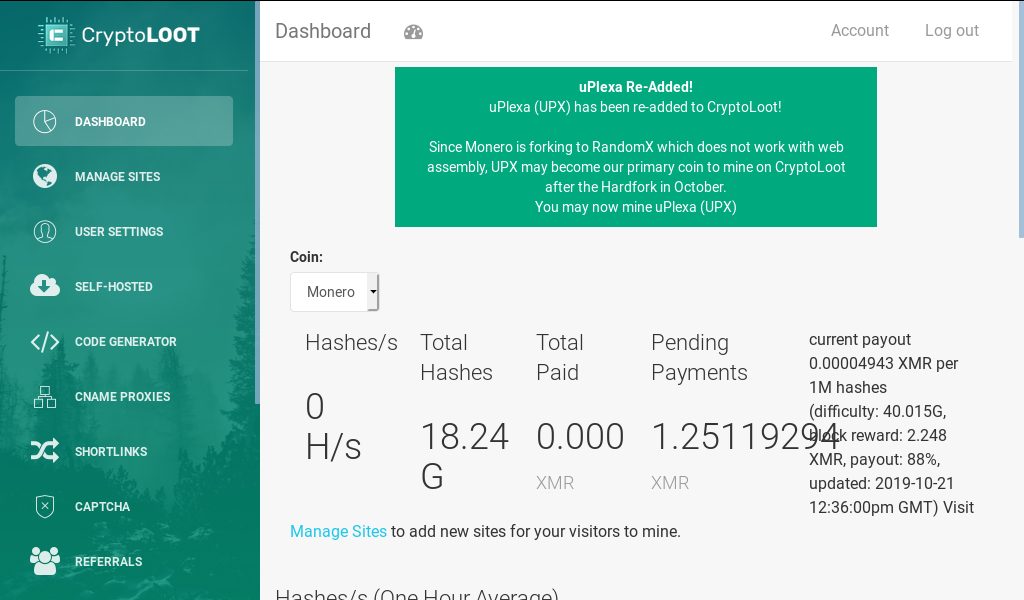Open Code Generator sidebar entry
Viewport: 1024px width, 600px height.
pos(124,341)
